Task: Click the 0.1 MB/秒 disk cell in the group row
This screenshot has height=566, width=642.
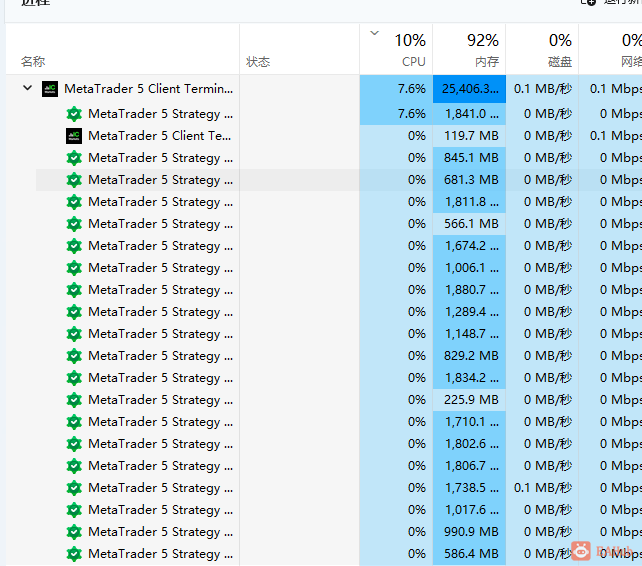Action: (x=542, y=88)
